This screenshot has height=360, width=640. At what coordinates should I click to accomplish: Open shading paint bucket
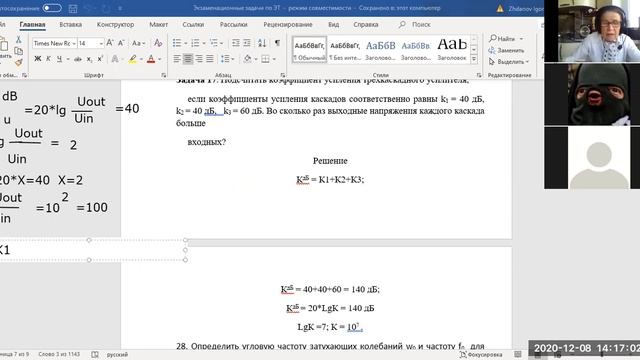pyautogui.click(x=247, y=59)
